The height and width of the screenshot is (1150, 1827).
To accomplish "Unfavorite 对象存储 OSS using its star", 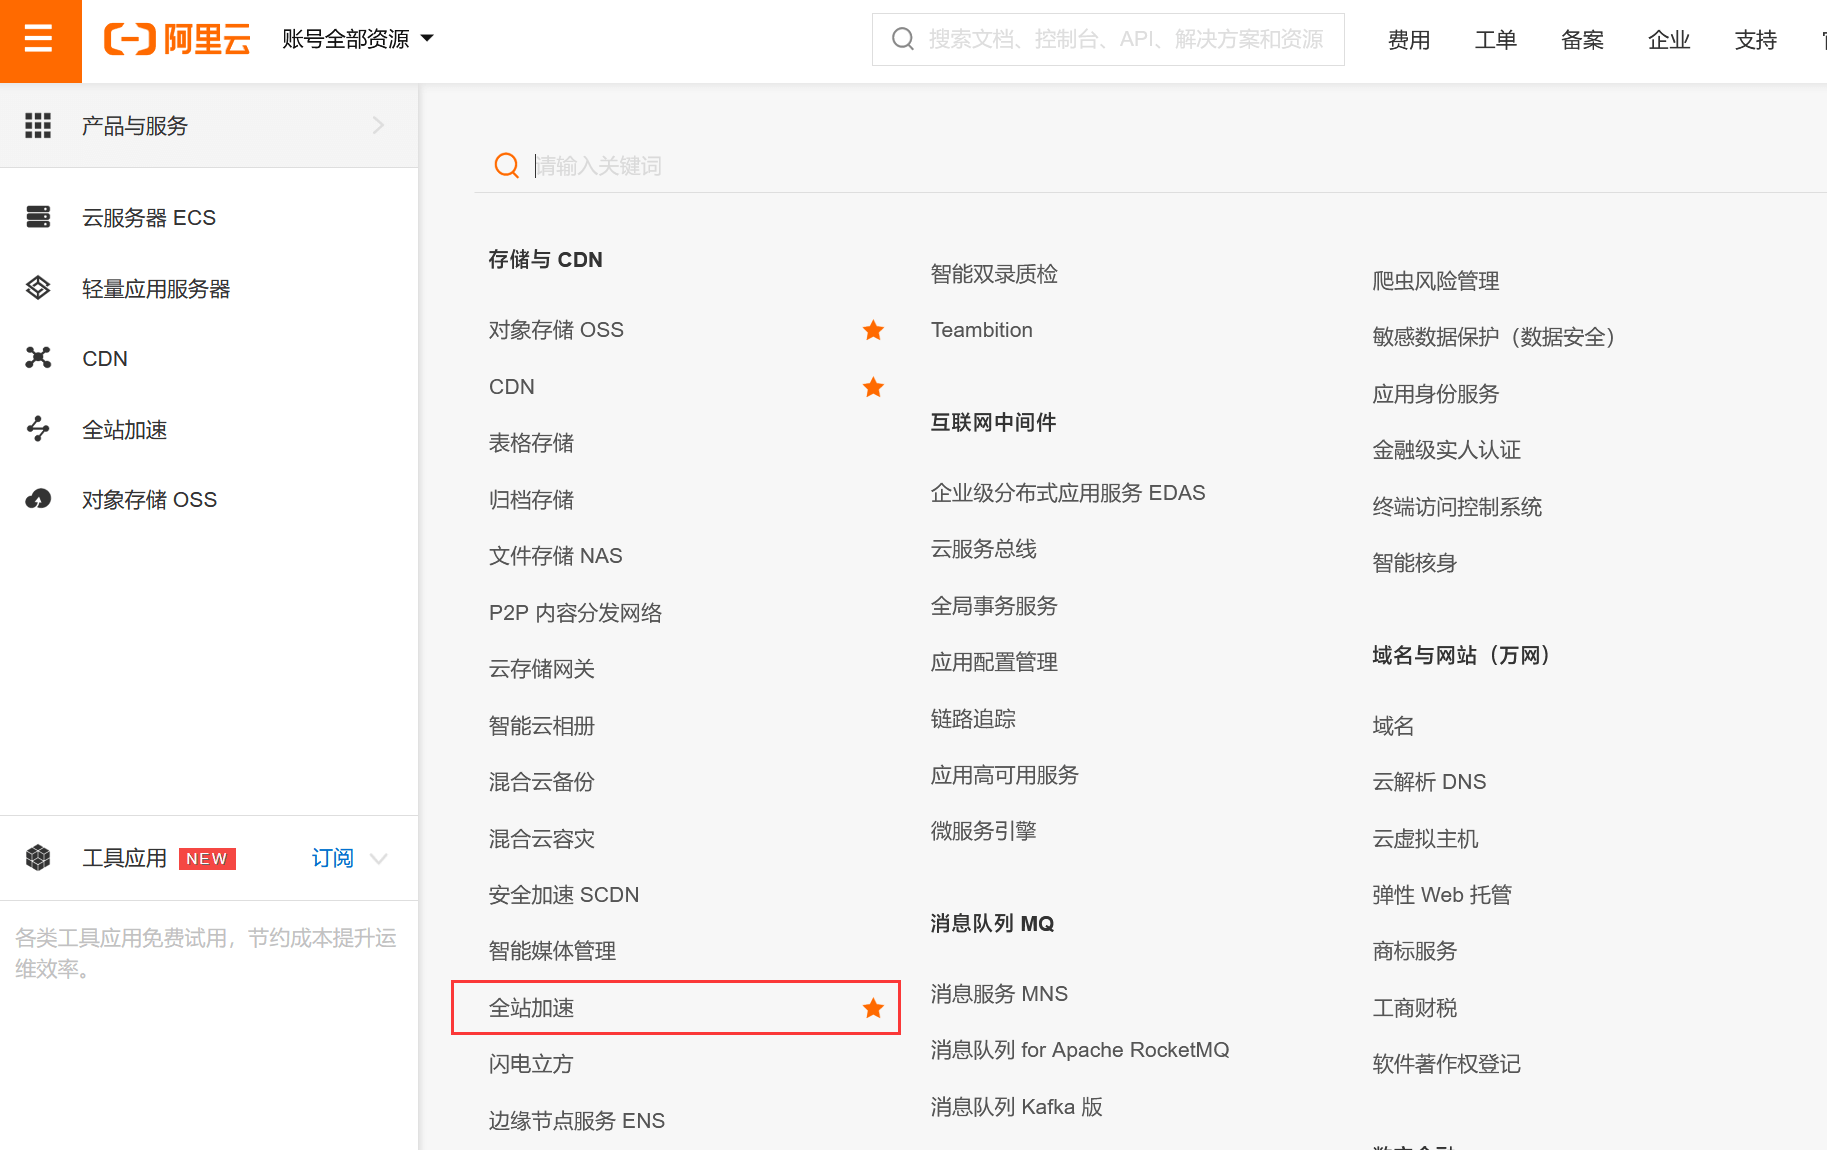I will 873,330.
